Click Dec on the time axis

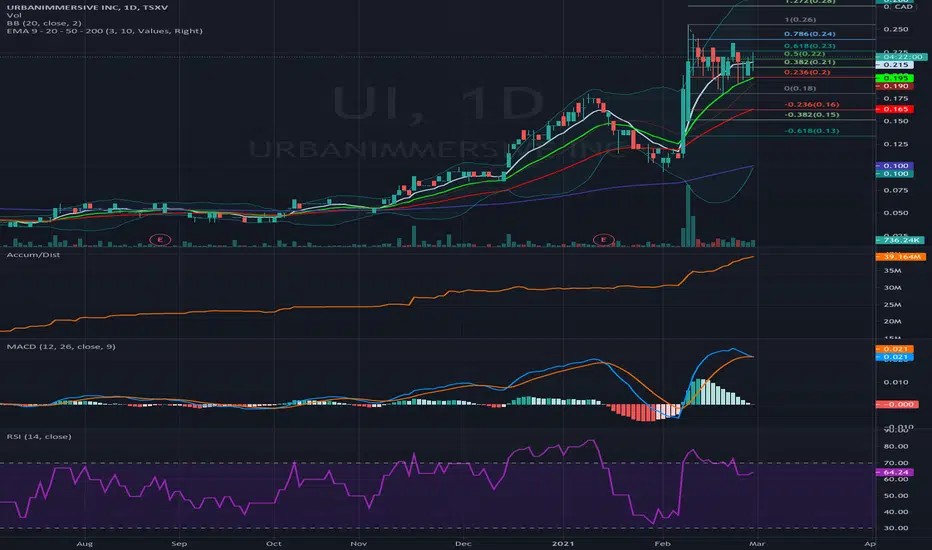click(x=463, y=543)
